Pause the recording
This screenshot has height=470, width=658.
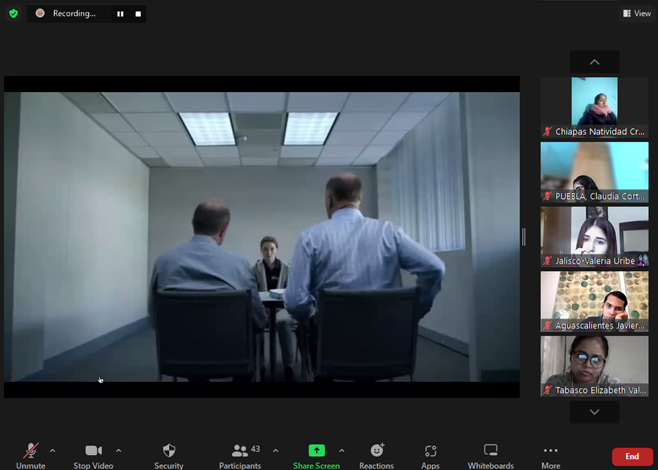click(120, 14)
